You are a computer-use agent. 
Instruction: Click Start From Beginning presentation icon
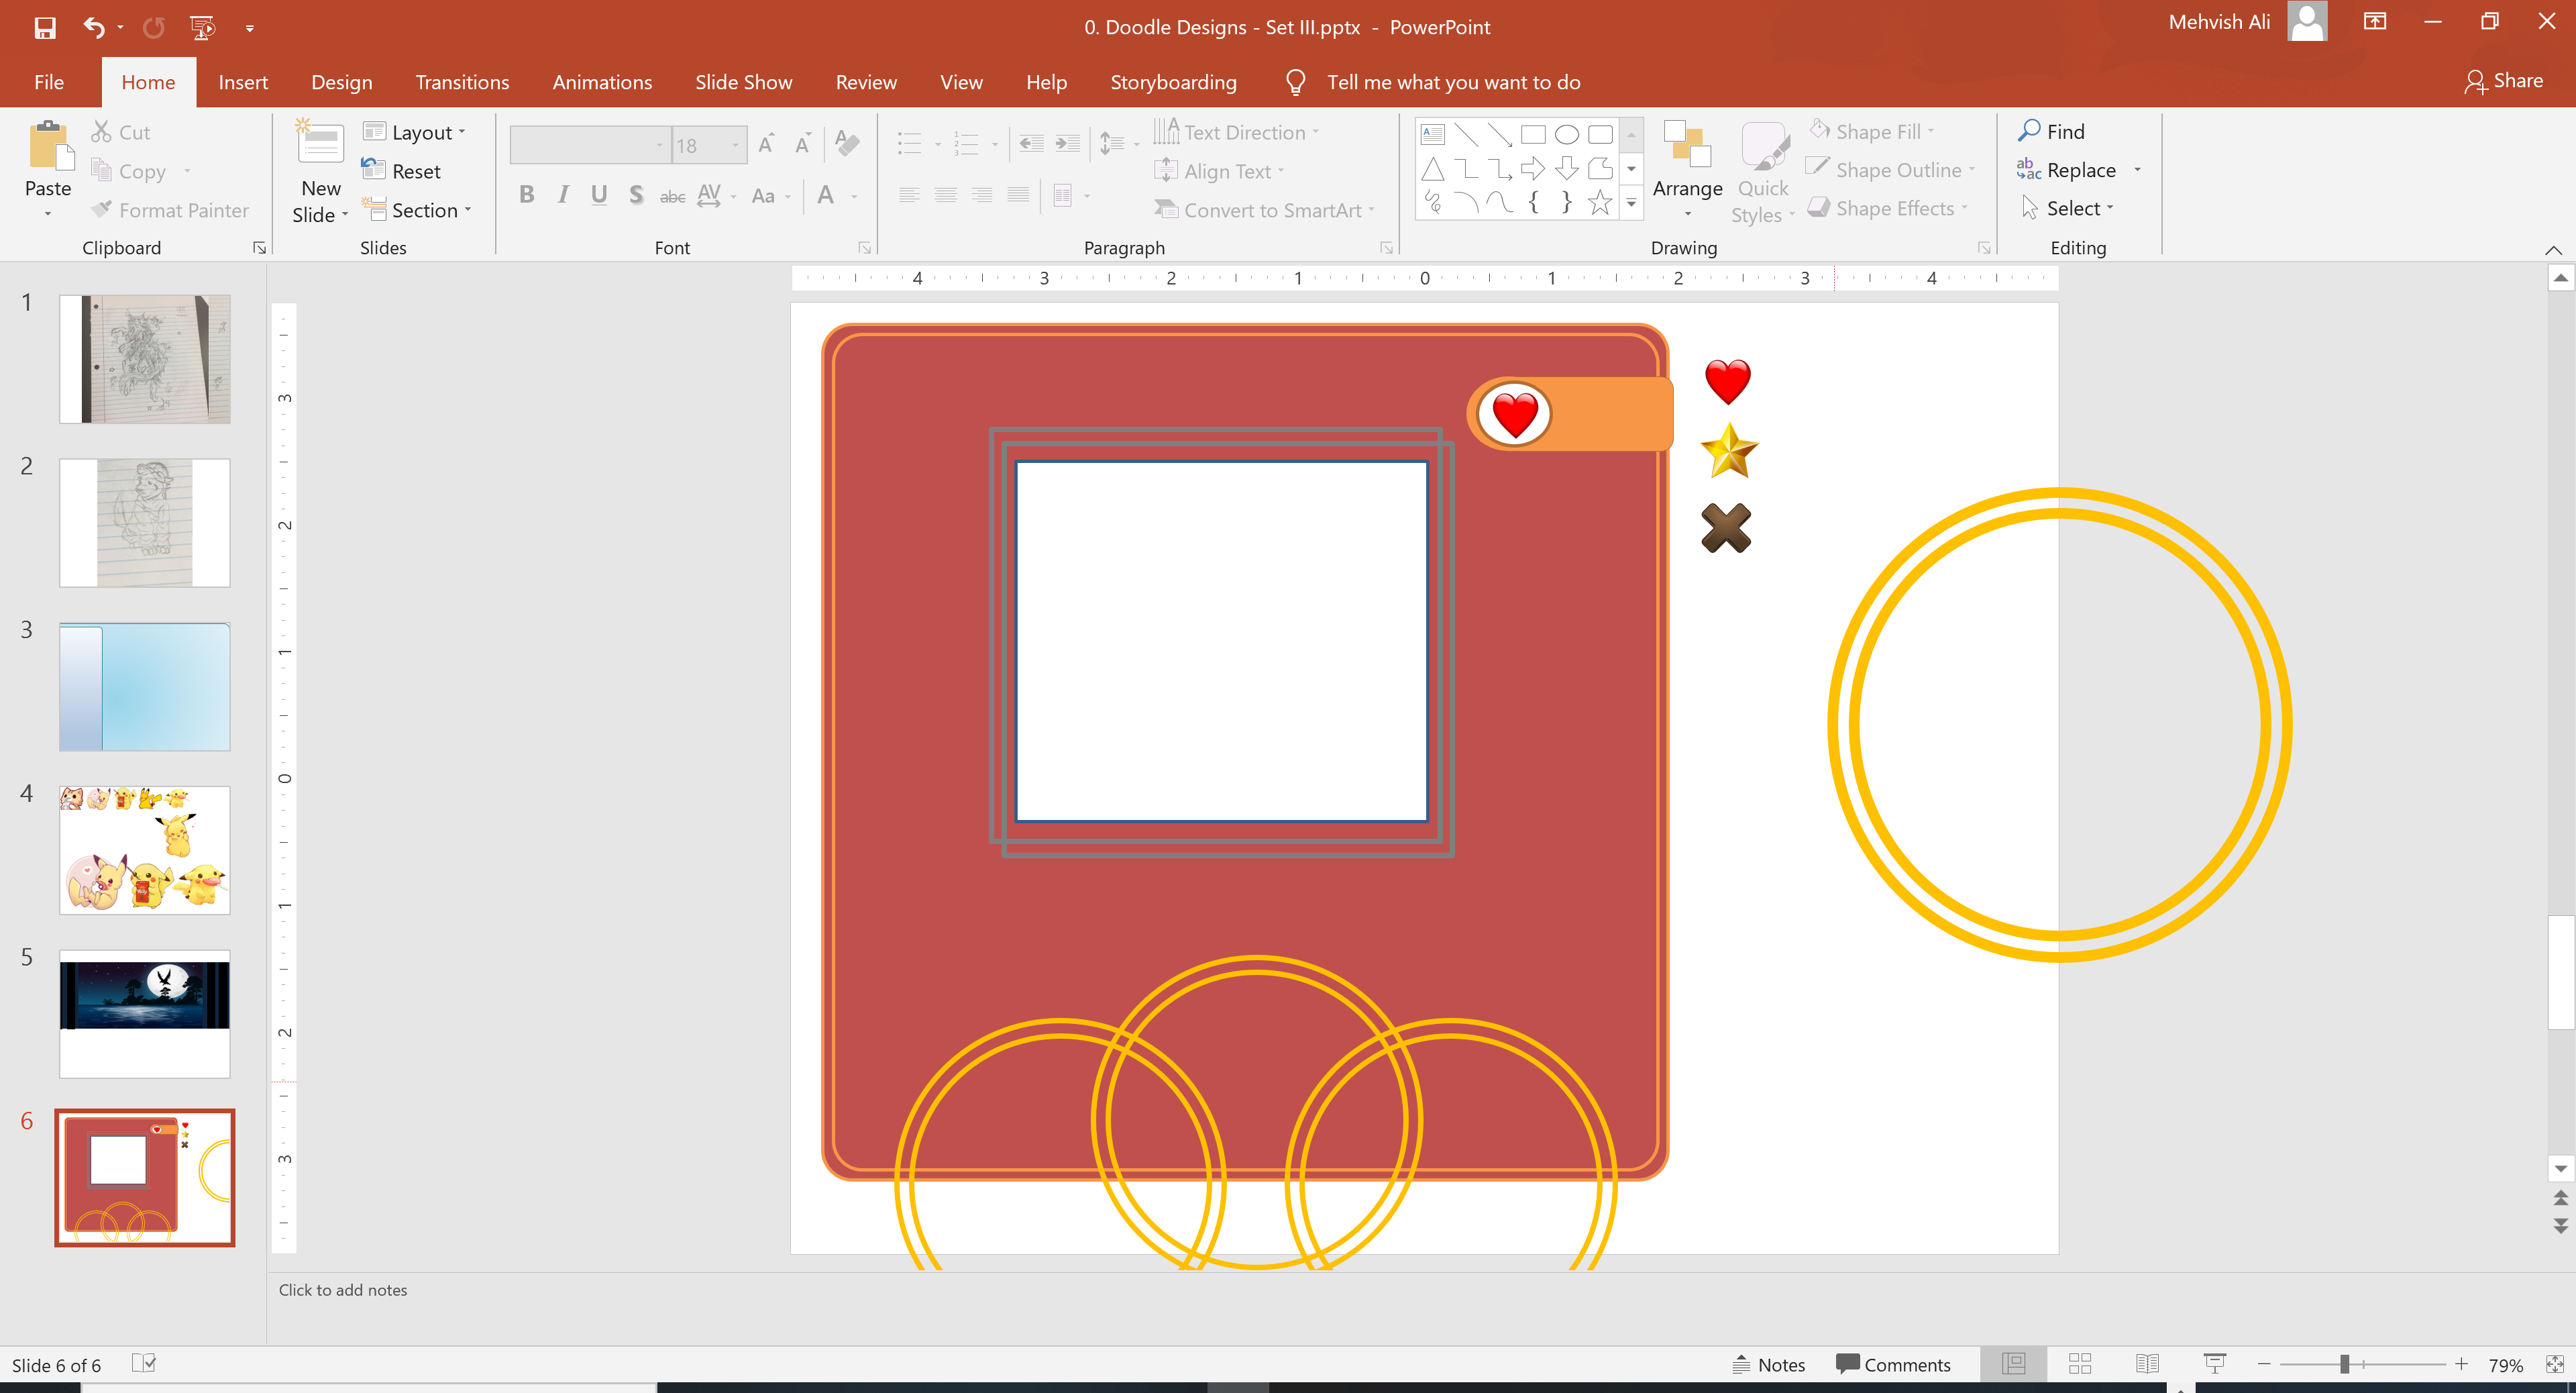pyautogui.click(x=202, y=27)
